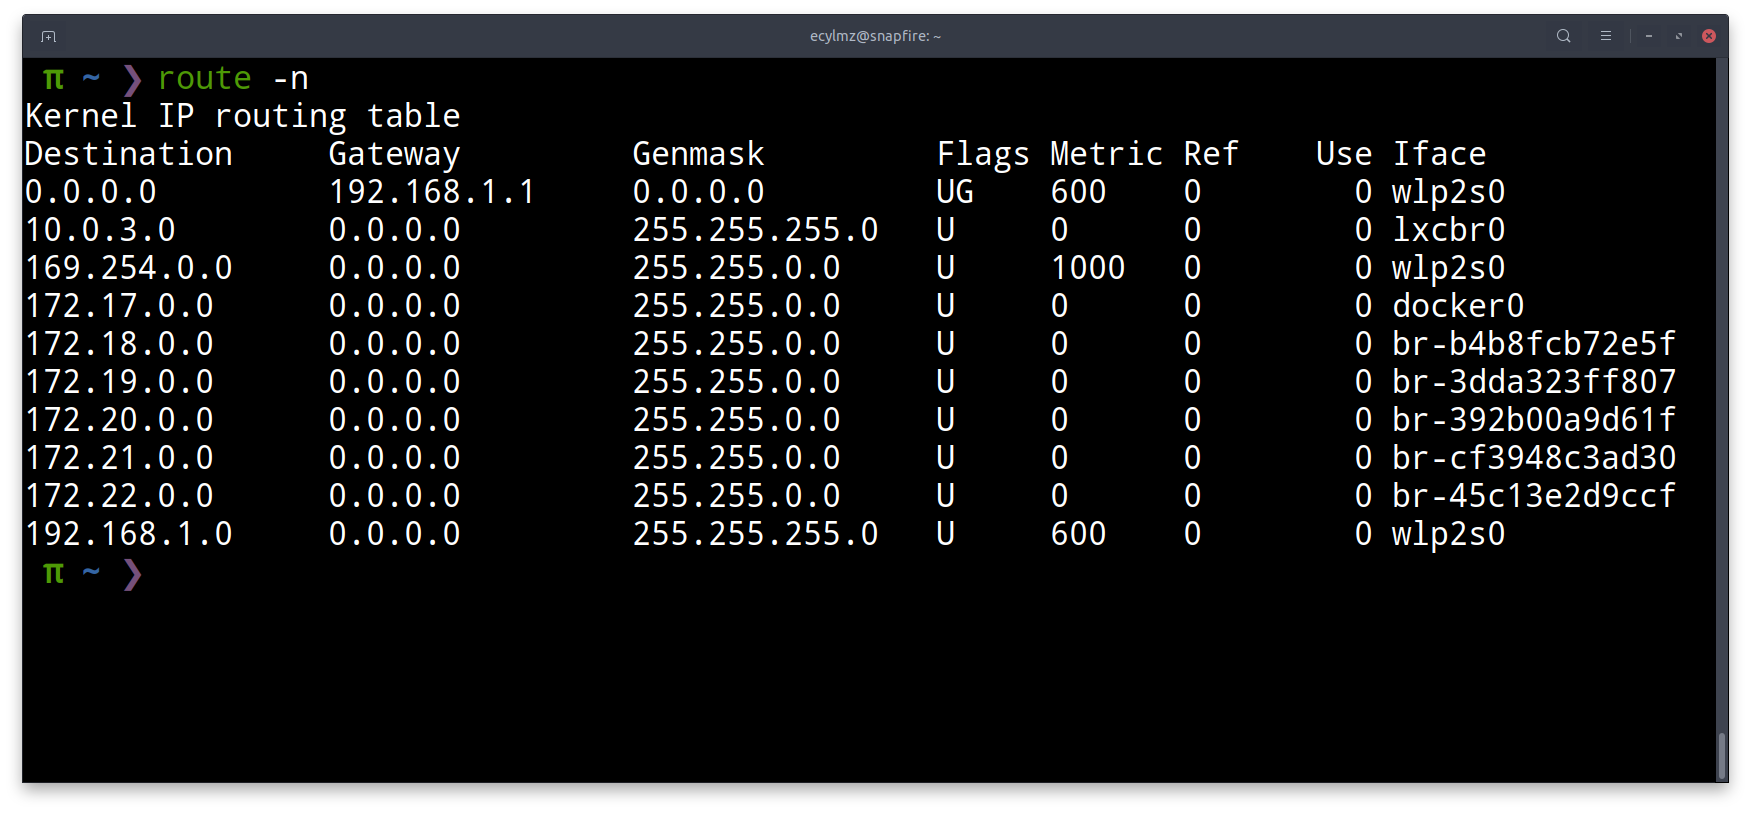Minimize the terminal window

tap(1649, 36)
